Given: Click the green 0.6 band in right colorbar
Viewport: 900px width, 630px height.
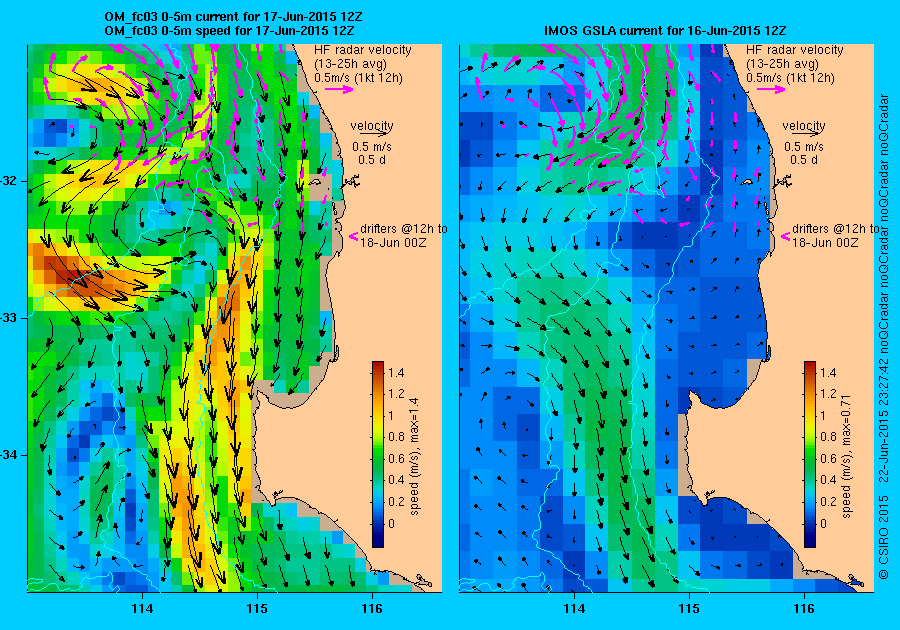Looking at the screenshot, I should click(809, 458).
